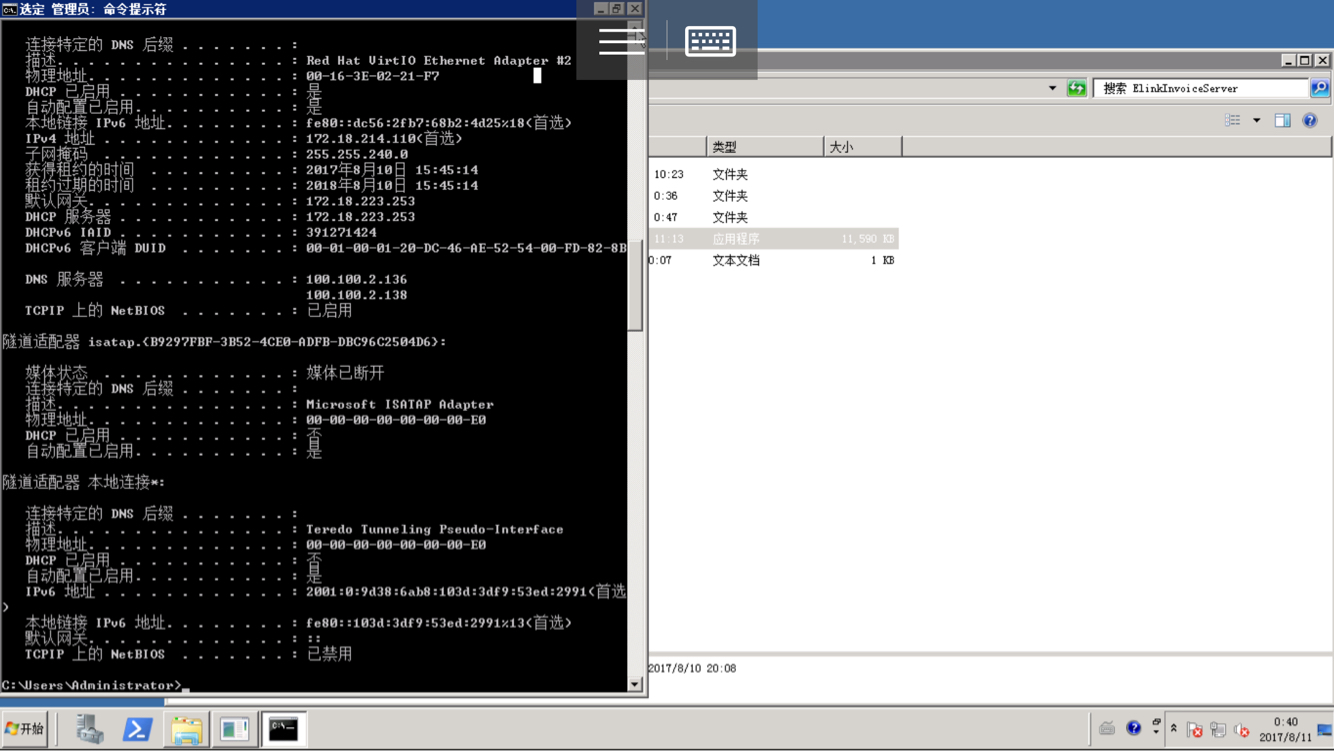This screenshot has width=1334, height=751.
Task: Click the command prompt scroll-down arrow
Action: pos(635,684)
